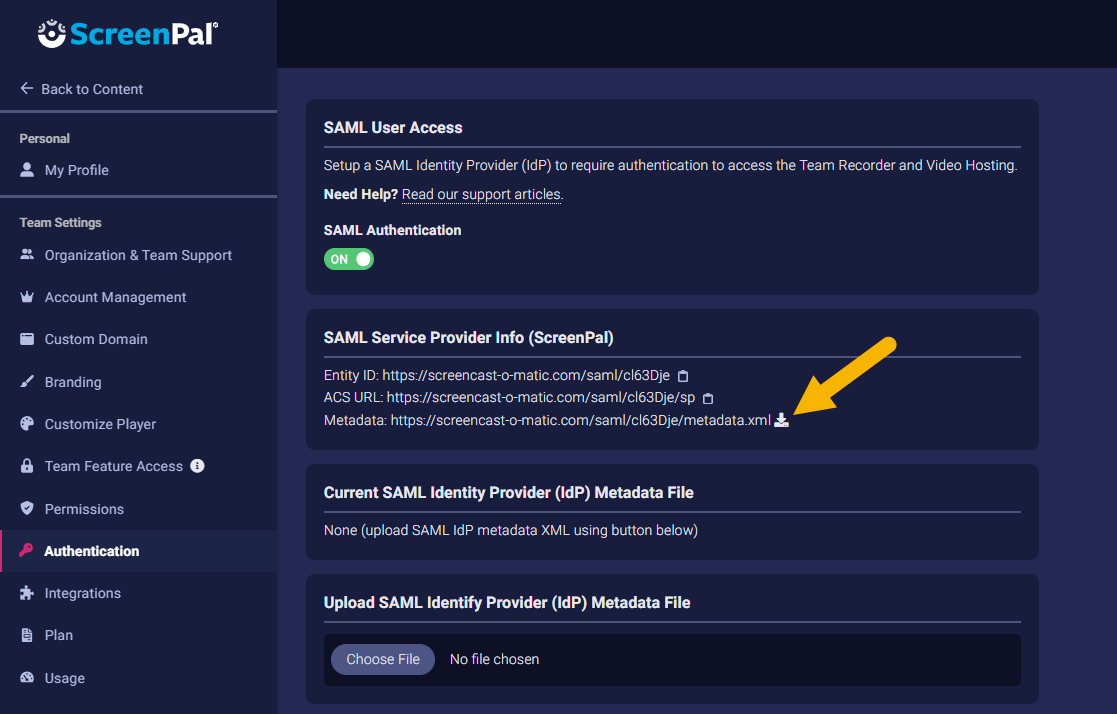
Task: Click the Organization & Team Support people icon
Action: coord(27,254)
